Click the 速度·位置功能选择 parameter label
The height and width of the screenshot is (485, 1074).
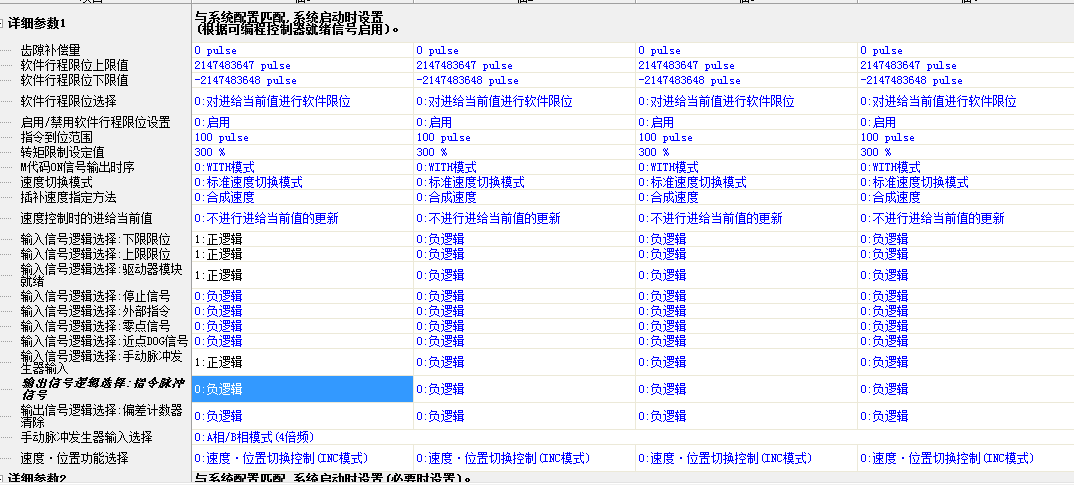point(74,458)
